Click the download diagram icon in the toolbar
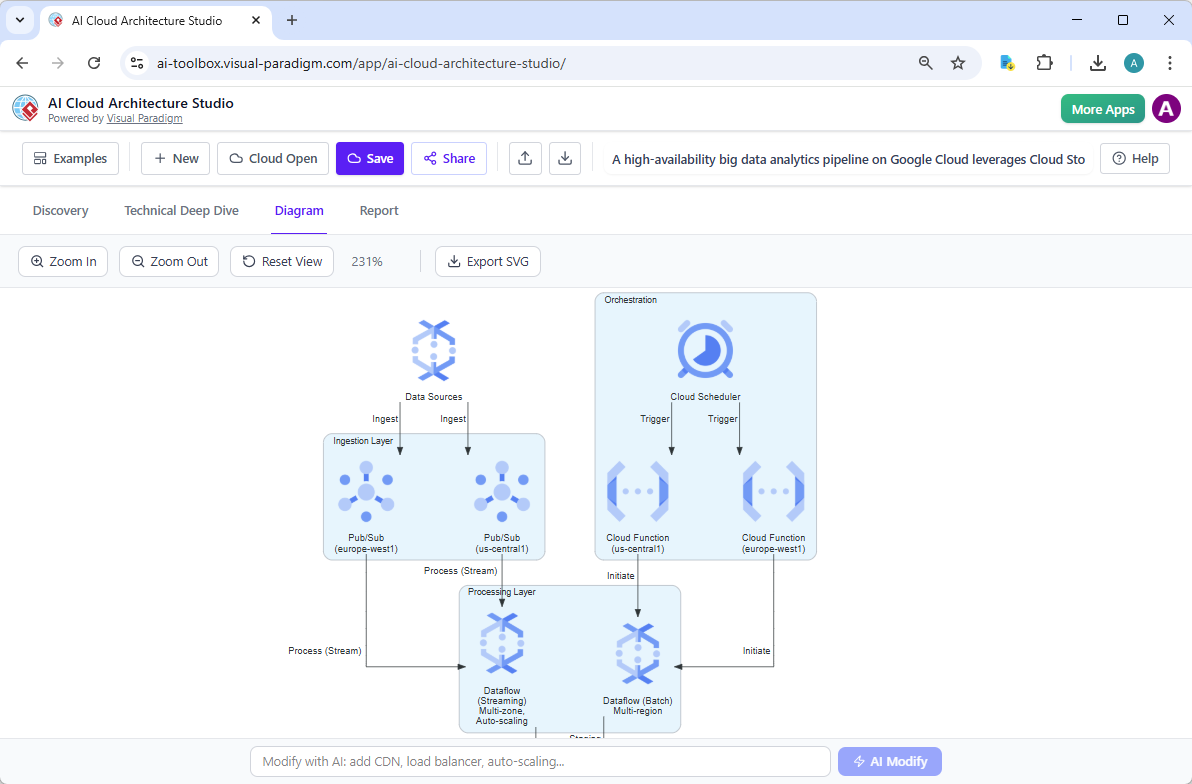Viewport: 1192px width, 784px height. 565,158
